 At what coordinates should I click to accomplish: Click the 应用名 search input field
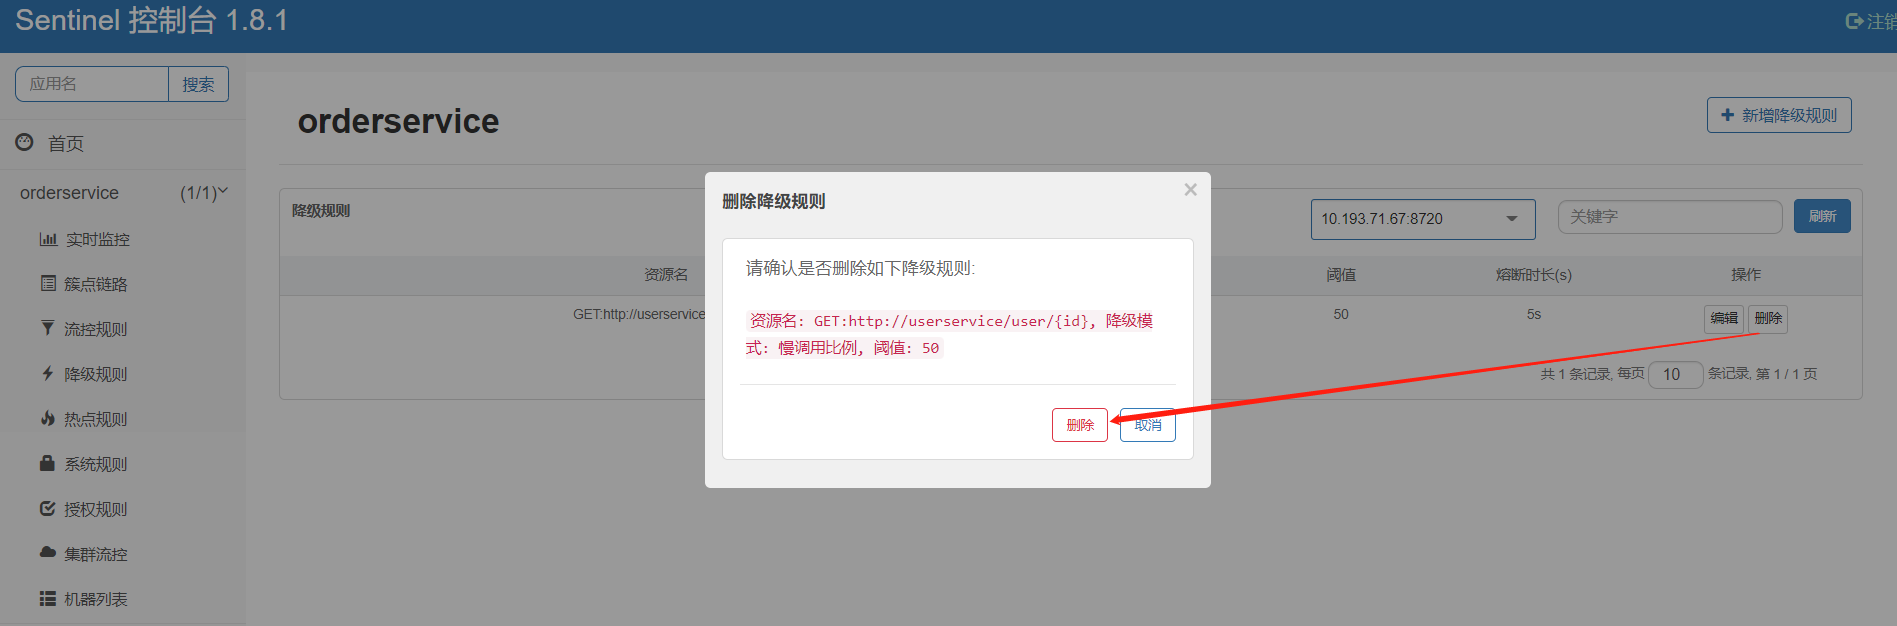click(92, 84)
